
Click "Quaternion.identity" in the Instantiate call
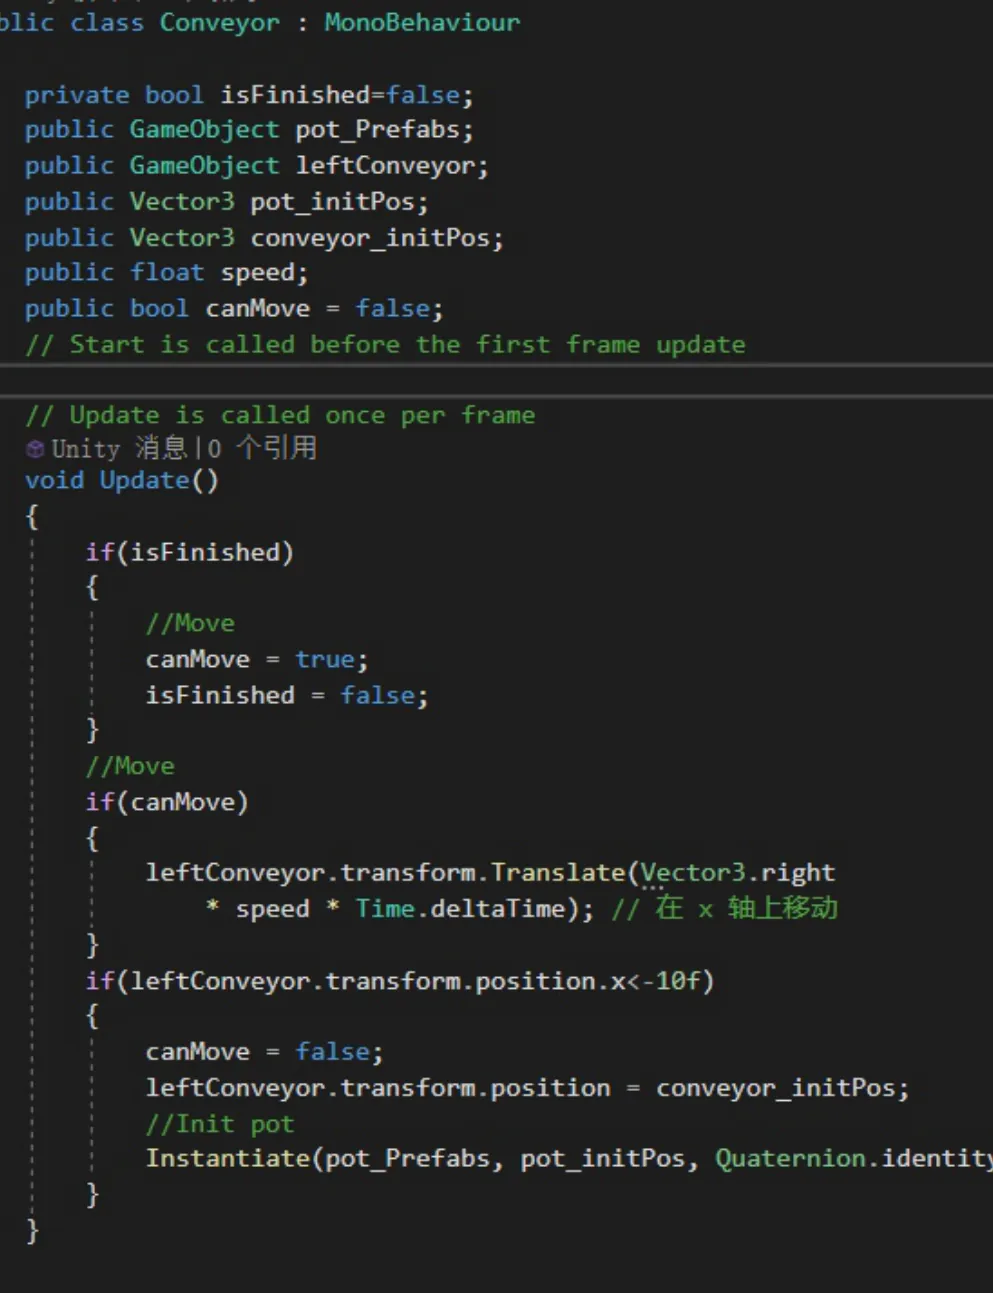pos(854,1159)
